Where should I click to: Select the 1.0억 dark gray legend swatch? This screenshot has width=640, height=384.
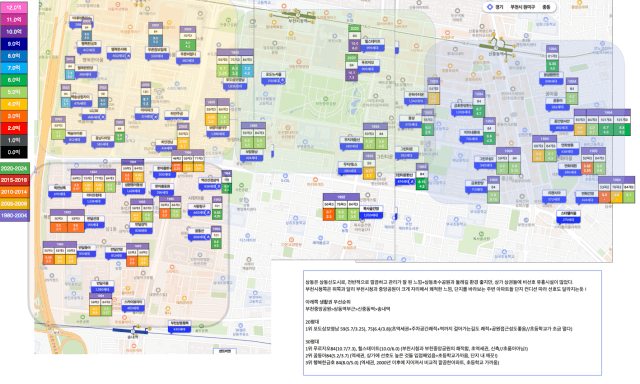click(14, 140)
